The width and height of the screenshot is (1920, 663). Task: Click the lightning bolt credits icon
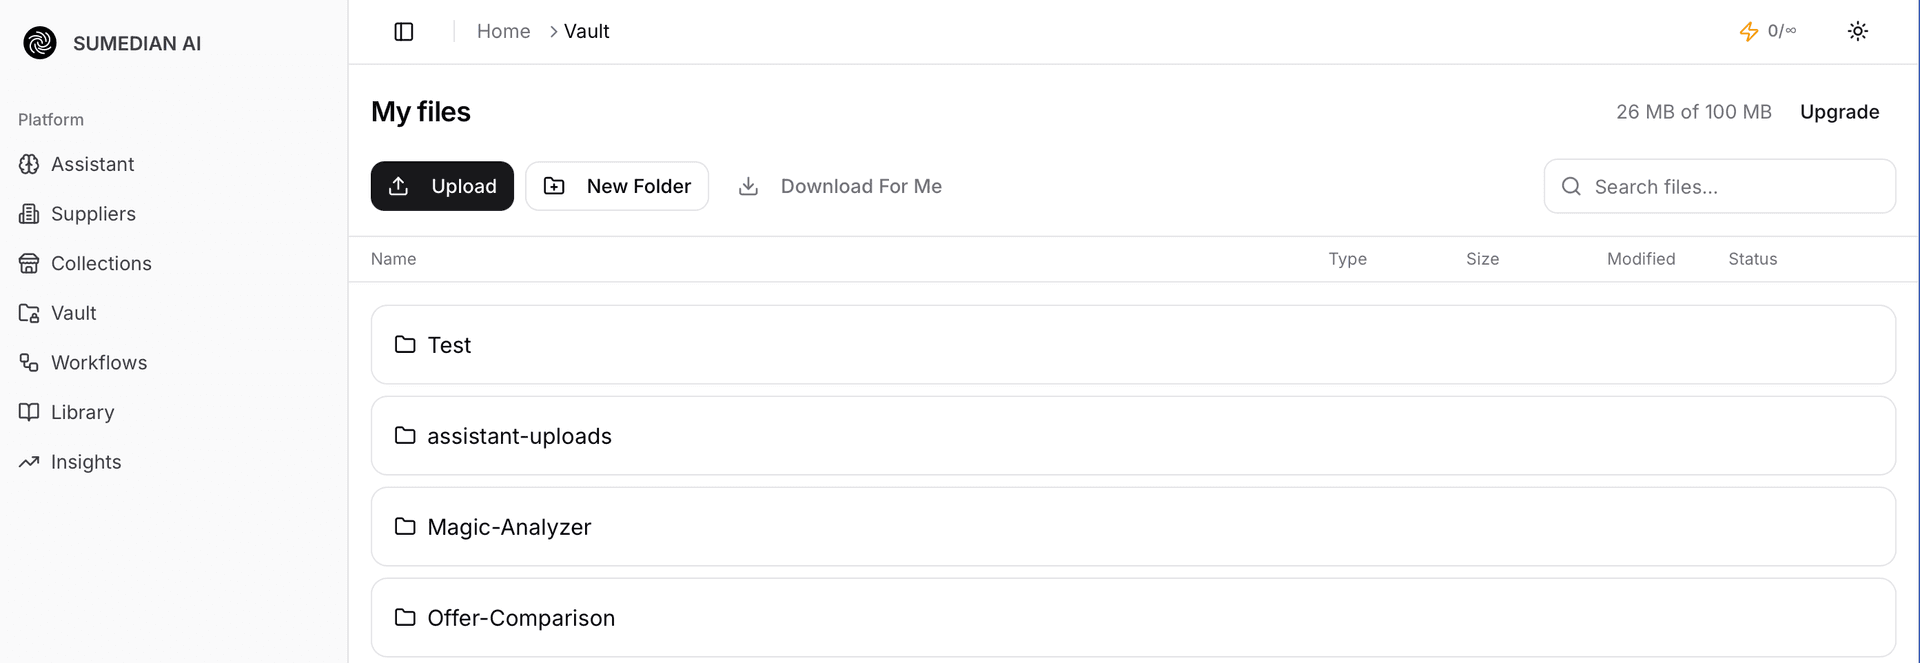[1748, 32]
